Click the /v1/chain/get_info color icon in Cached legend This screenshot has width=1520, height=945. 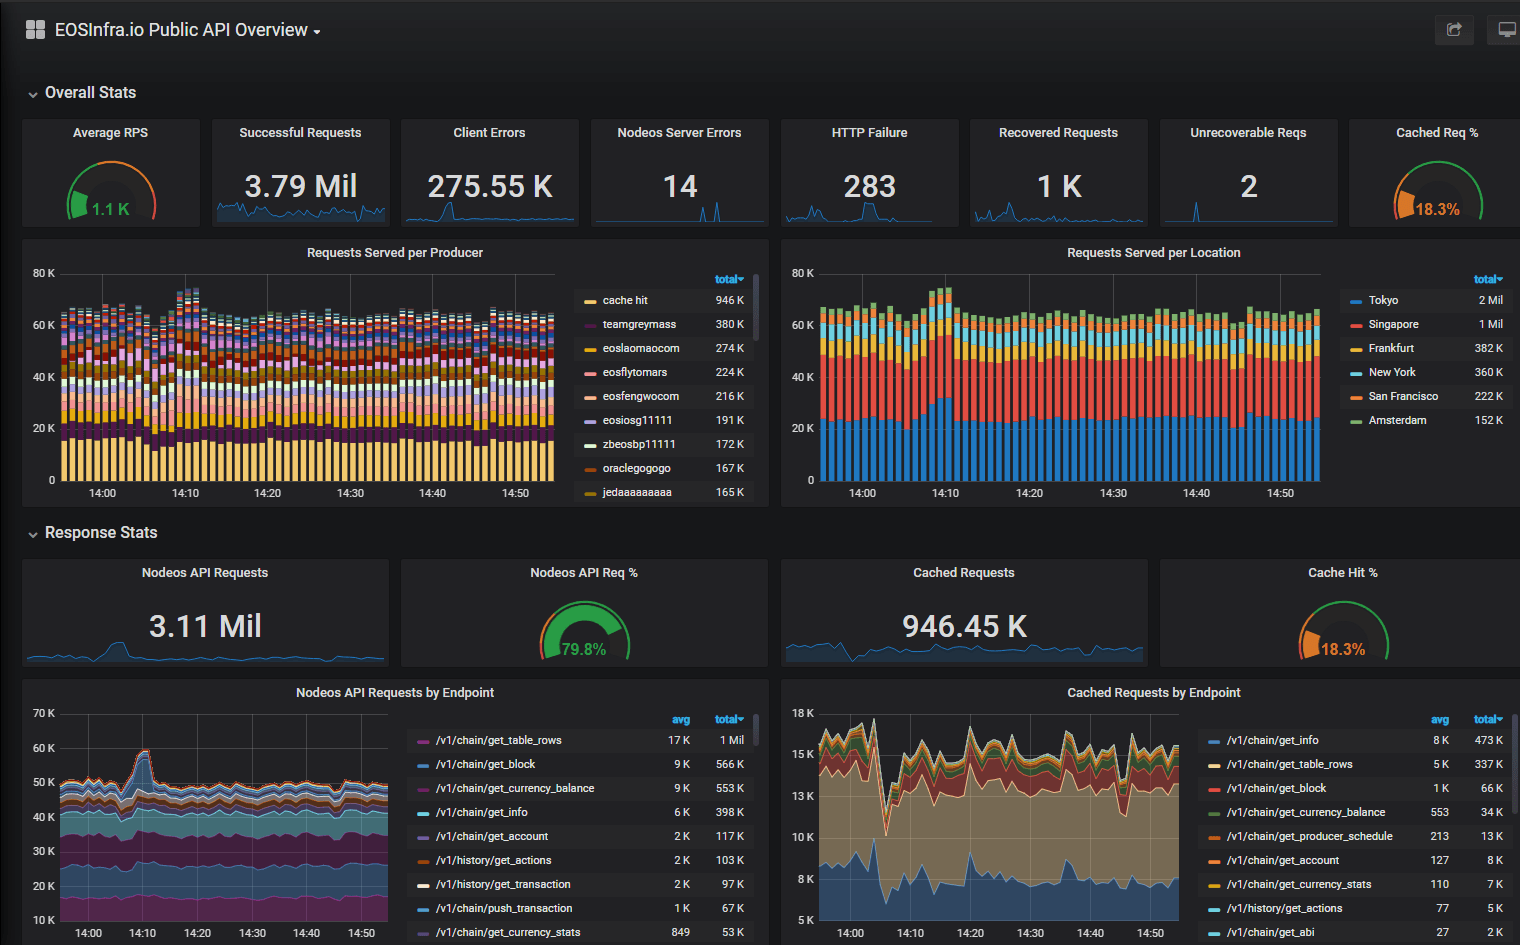tap(1214, 741)
